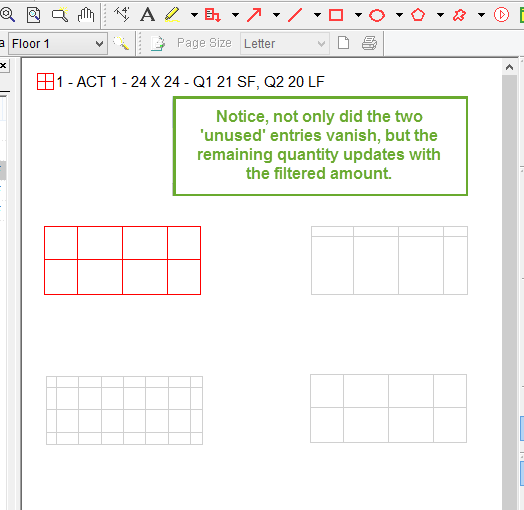The width and height of the screenshot is (524, 510).
Task: Click the red ACT 1 takeoff grid
Action: [x=122, y=260]
